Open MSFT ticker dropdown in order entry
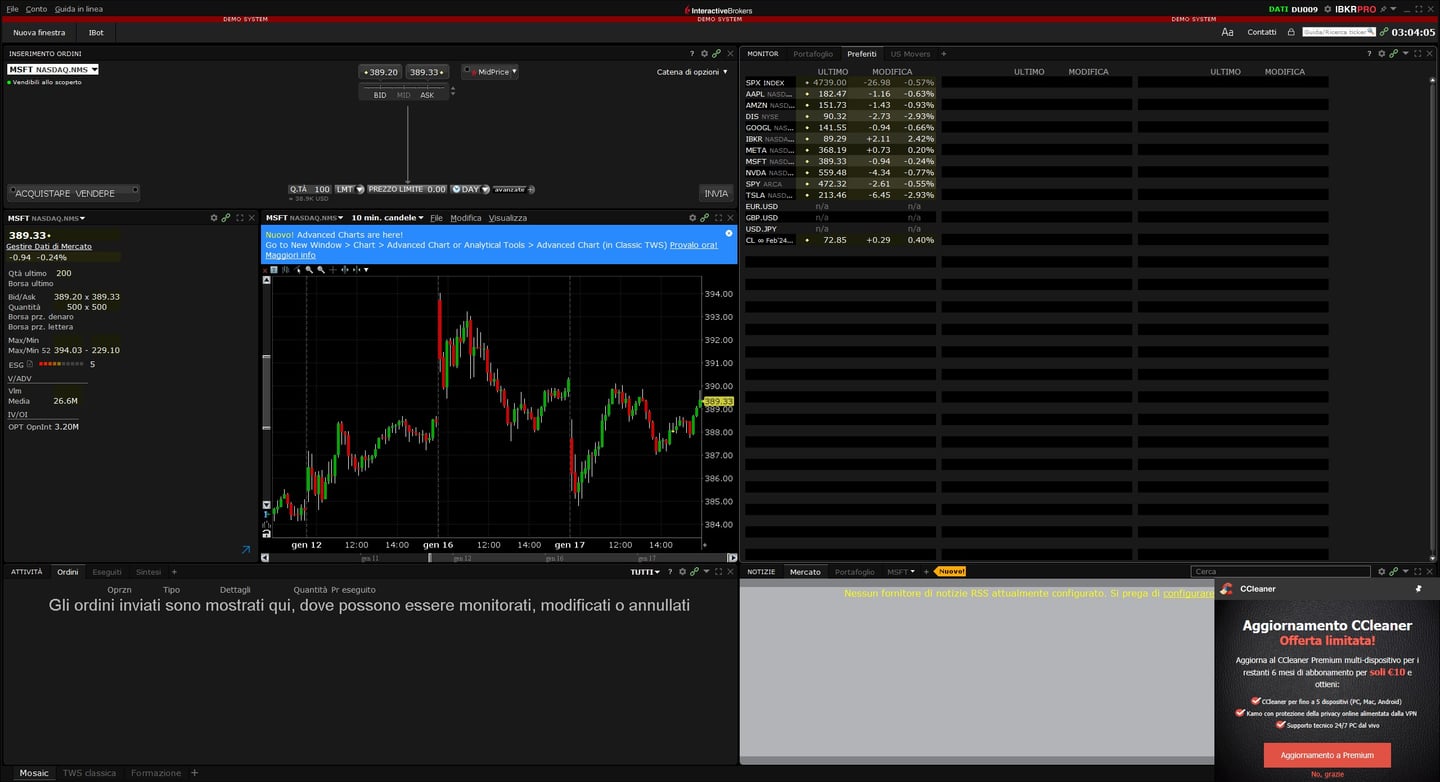Screen dimensions: 1440x782 pos(52,69)
